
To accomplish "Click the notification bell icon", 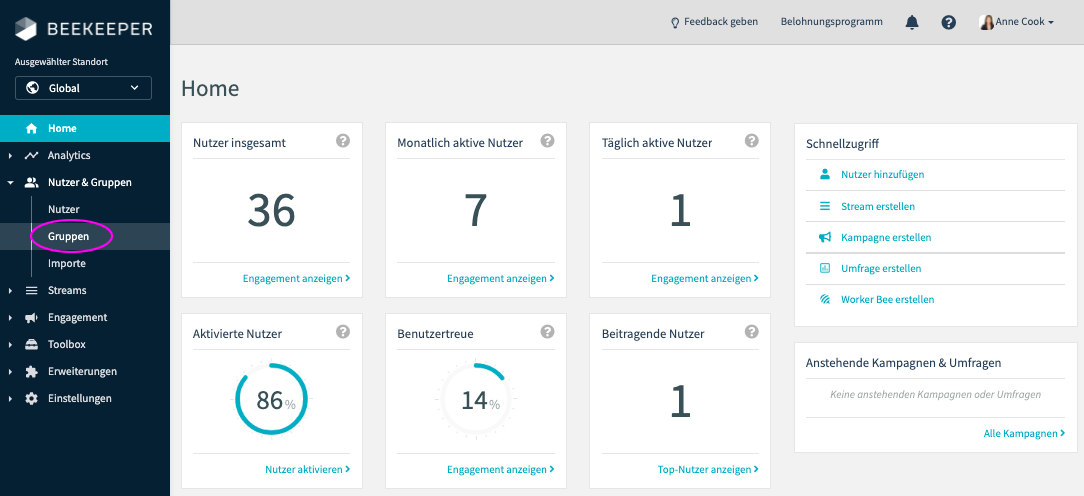I will [x=912, y=22].
